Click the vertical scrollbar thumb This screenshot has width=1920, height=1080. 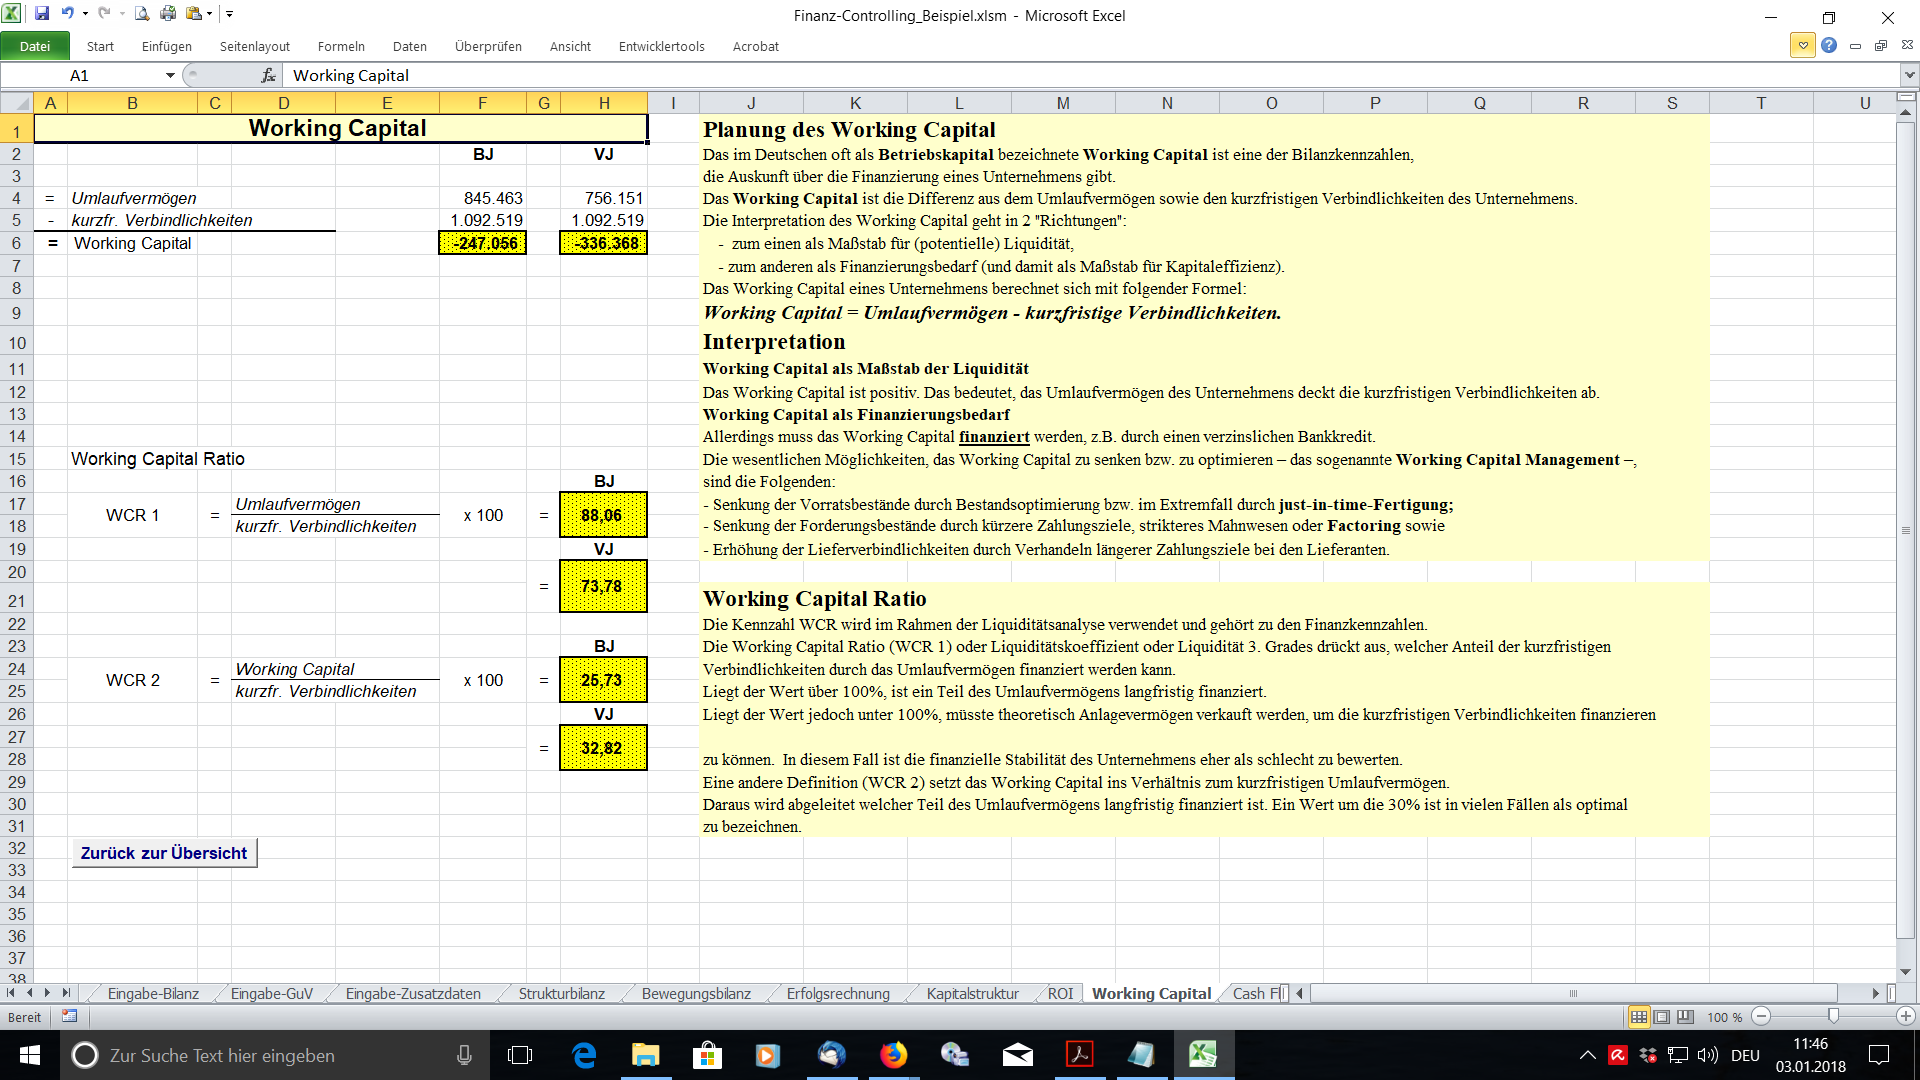1906,530
